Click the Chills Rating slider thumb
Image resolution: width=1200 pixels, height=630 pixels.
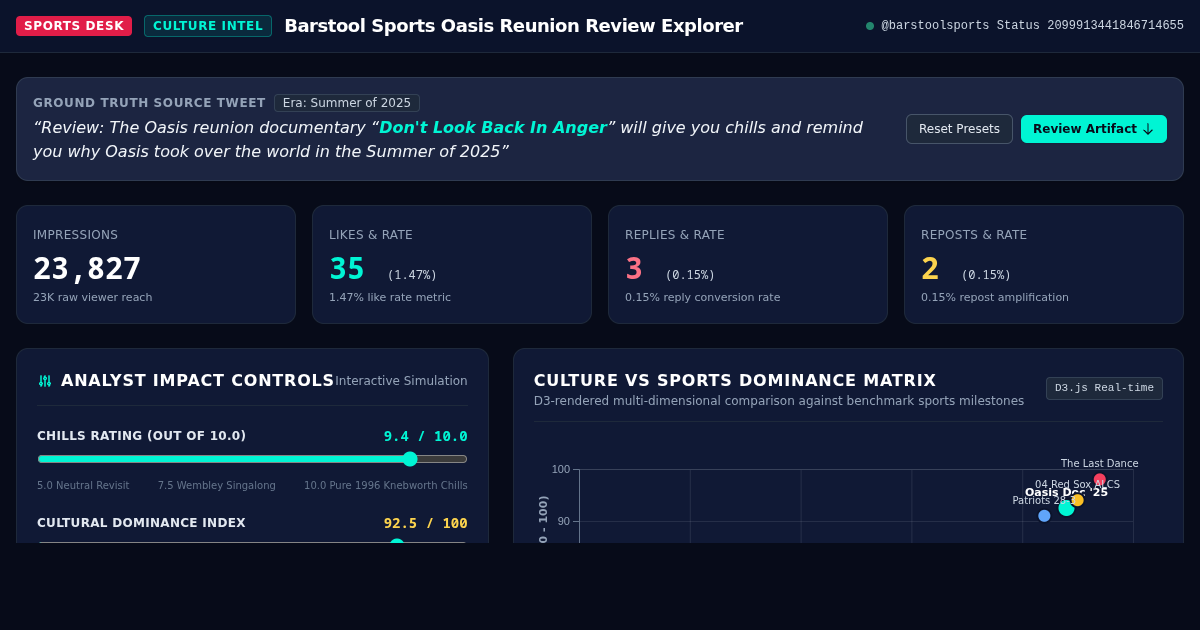coord(410,459)
